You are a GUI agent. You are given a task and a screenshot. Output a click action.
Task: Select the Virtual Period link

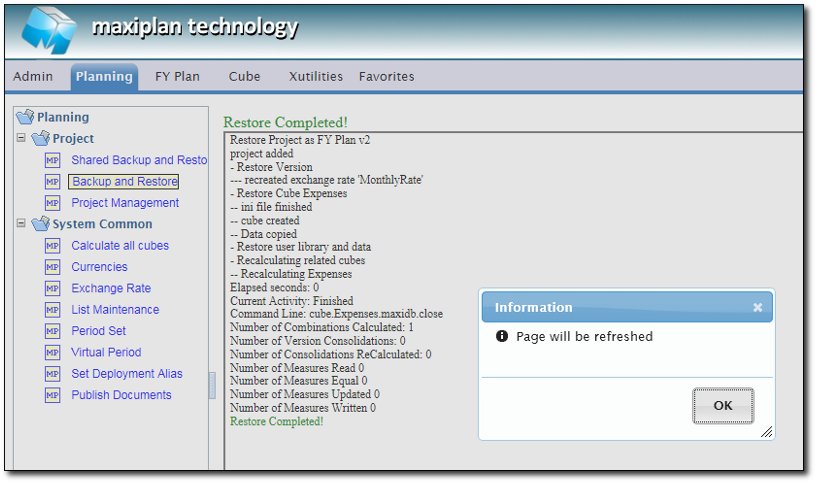coord(106,353)
